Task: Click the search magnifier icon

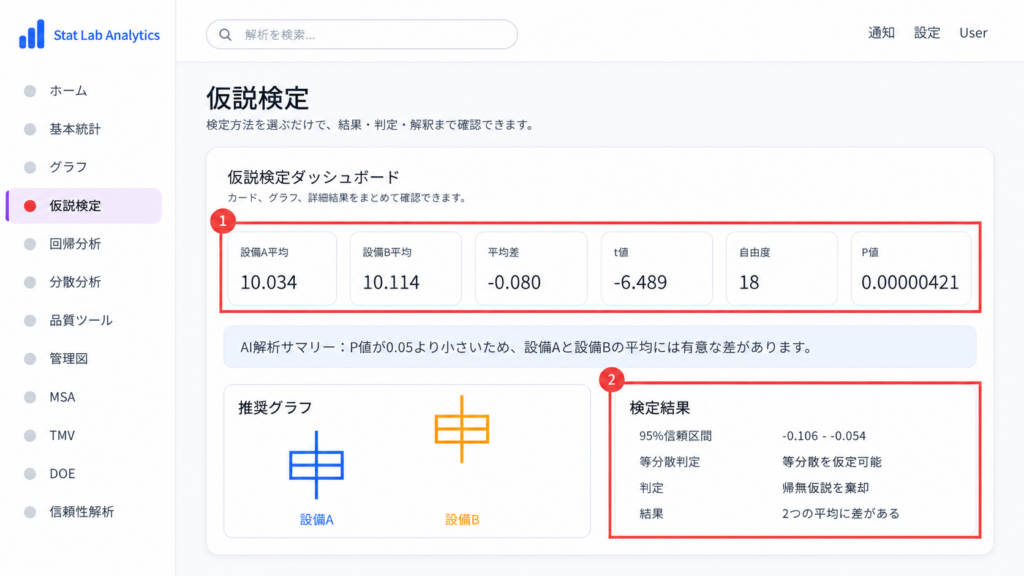Action: coord(225,35)
